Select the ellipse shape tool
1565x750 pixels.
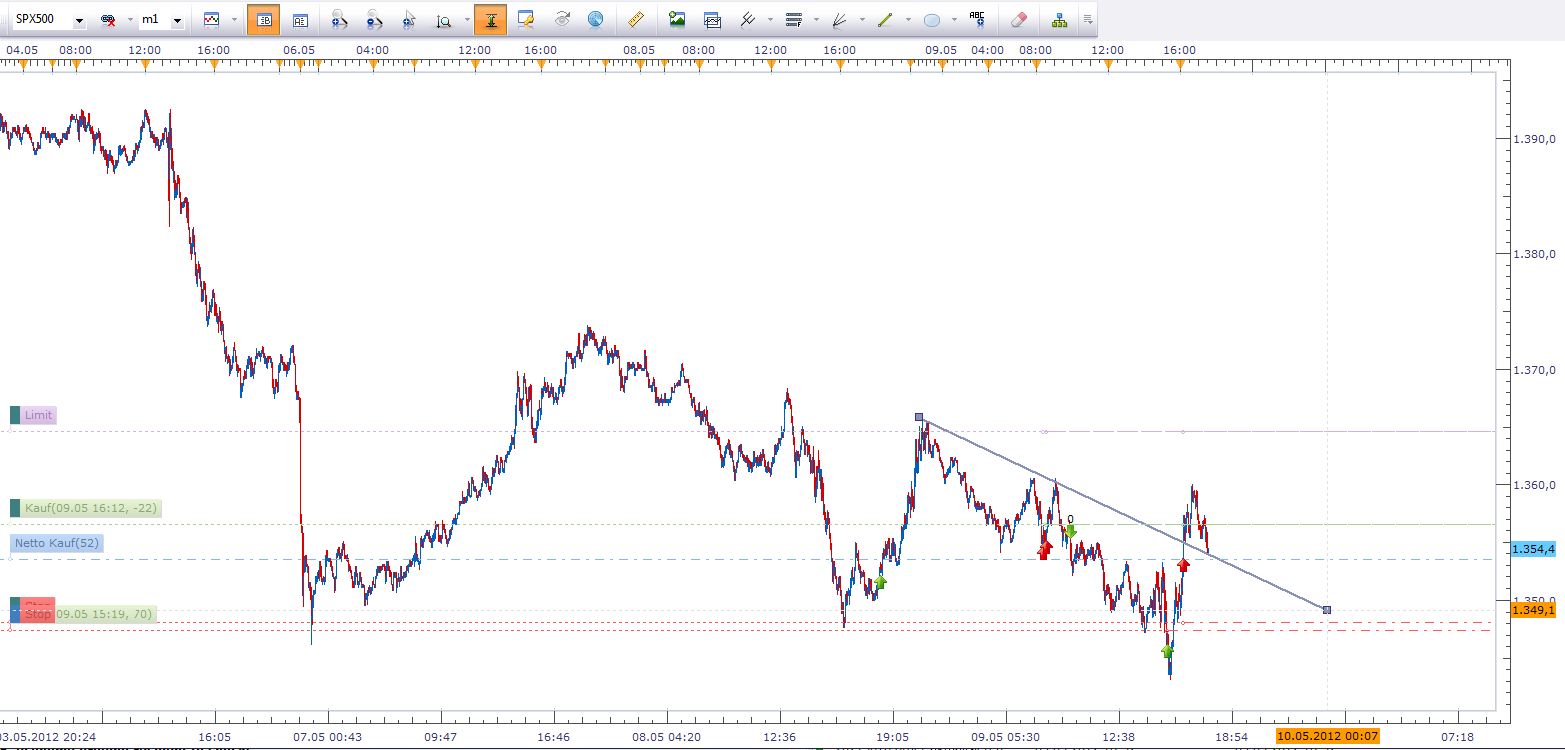coord(932,19)
